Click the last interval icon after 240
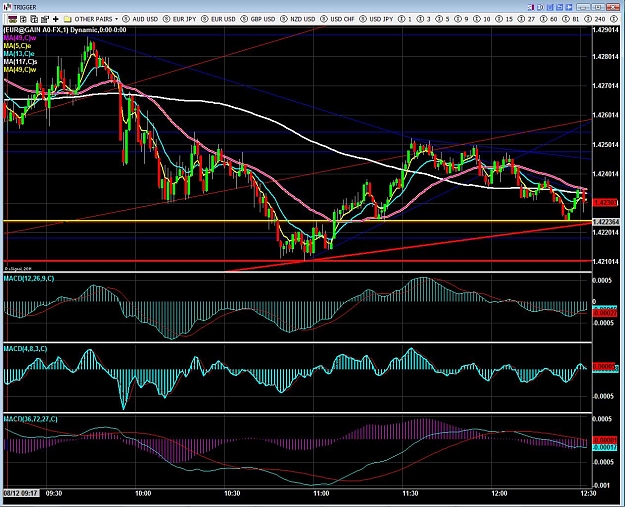The height and width of the screenshot is (507, 625). point(613,19)
